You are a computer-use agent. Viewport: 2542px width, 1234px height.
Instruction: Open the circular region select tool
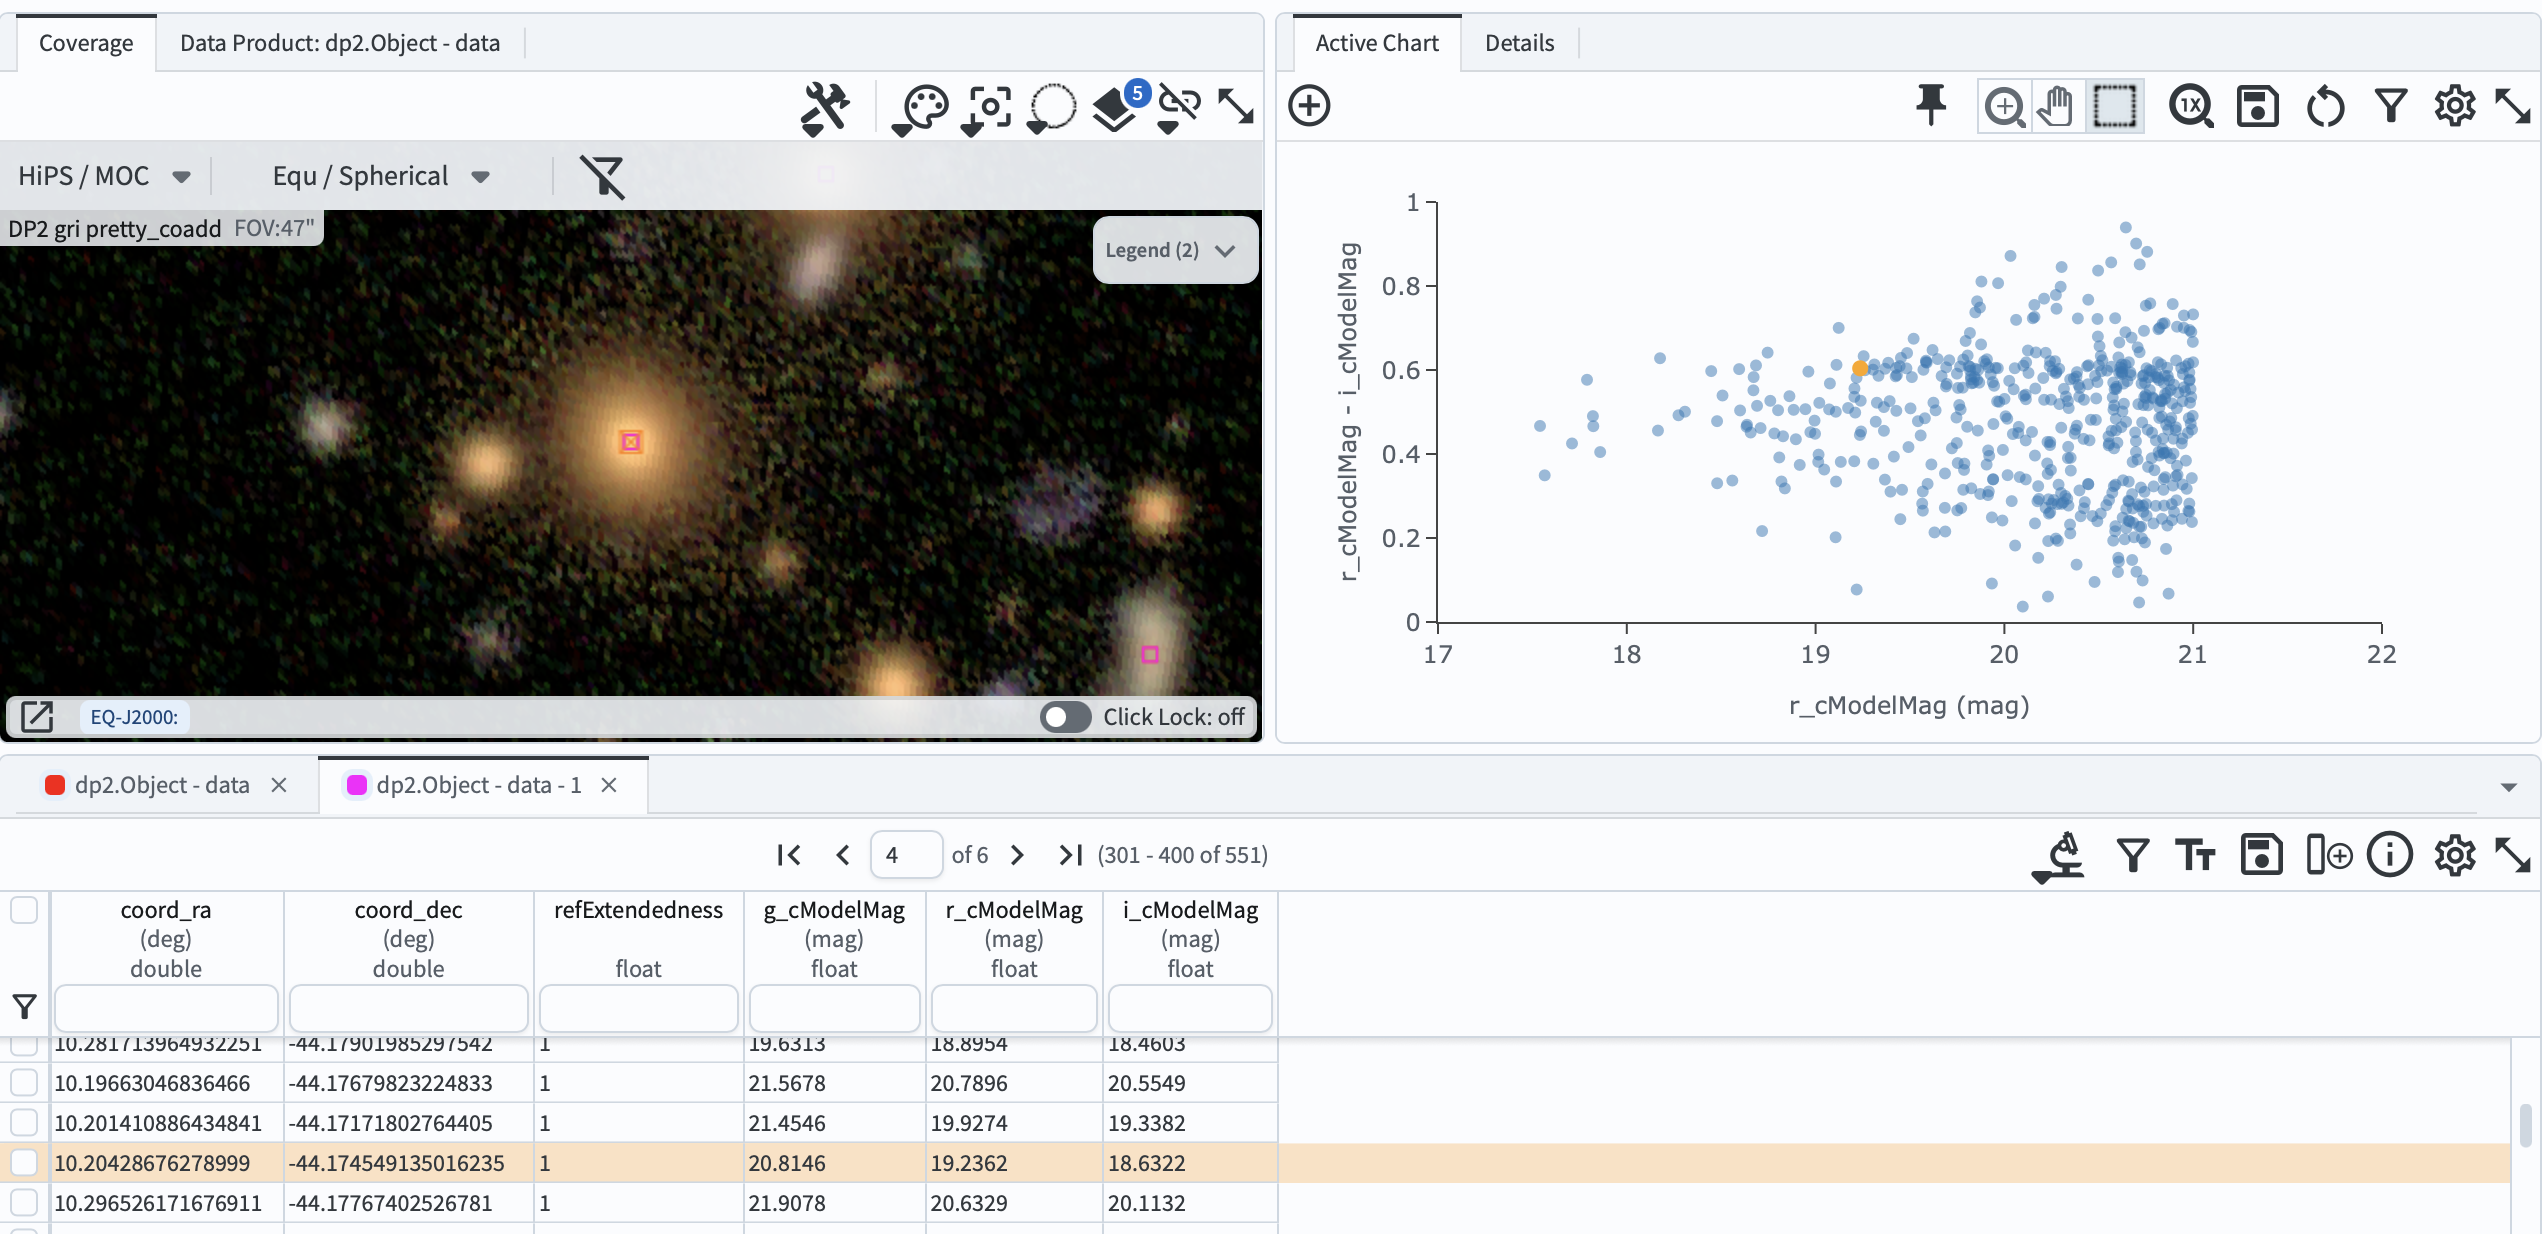point(1051,107)
